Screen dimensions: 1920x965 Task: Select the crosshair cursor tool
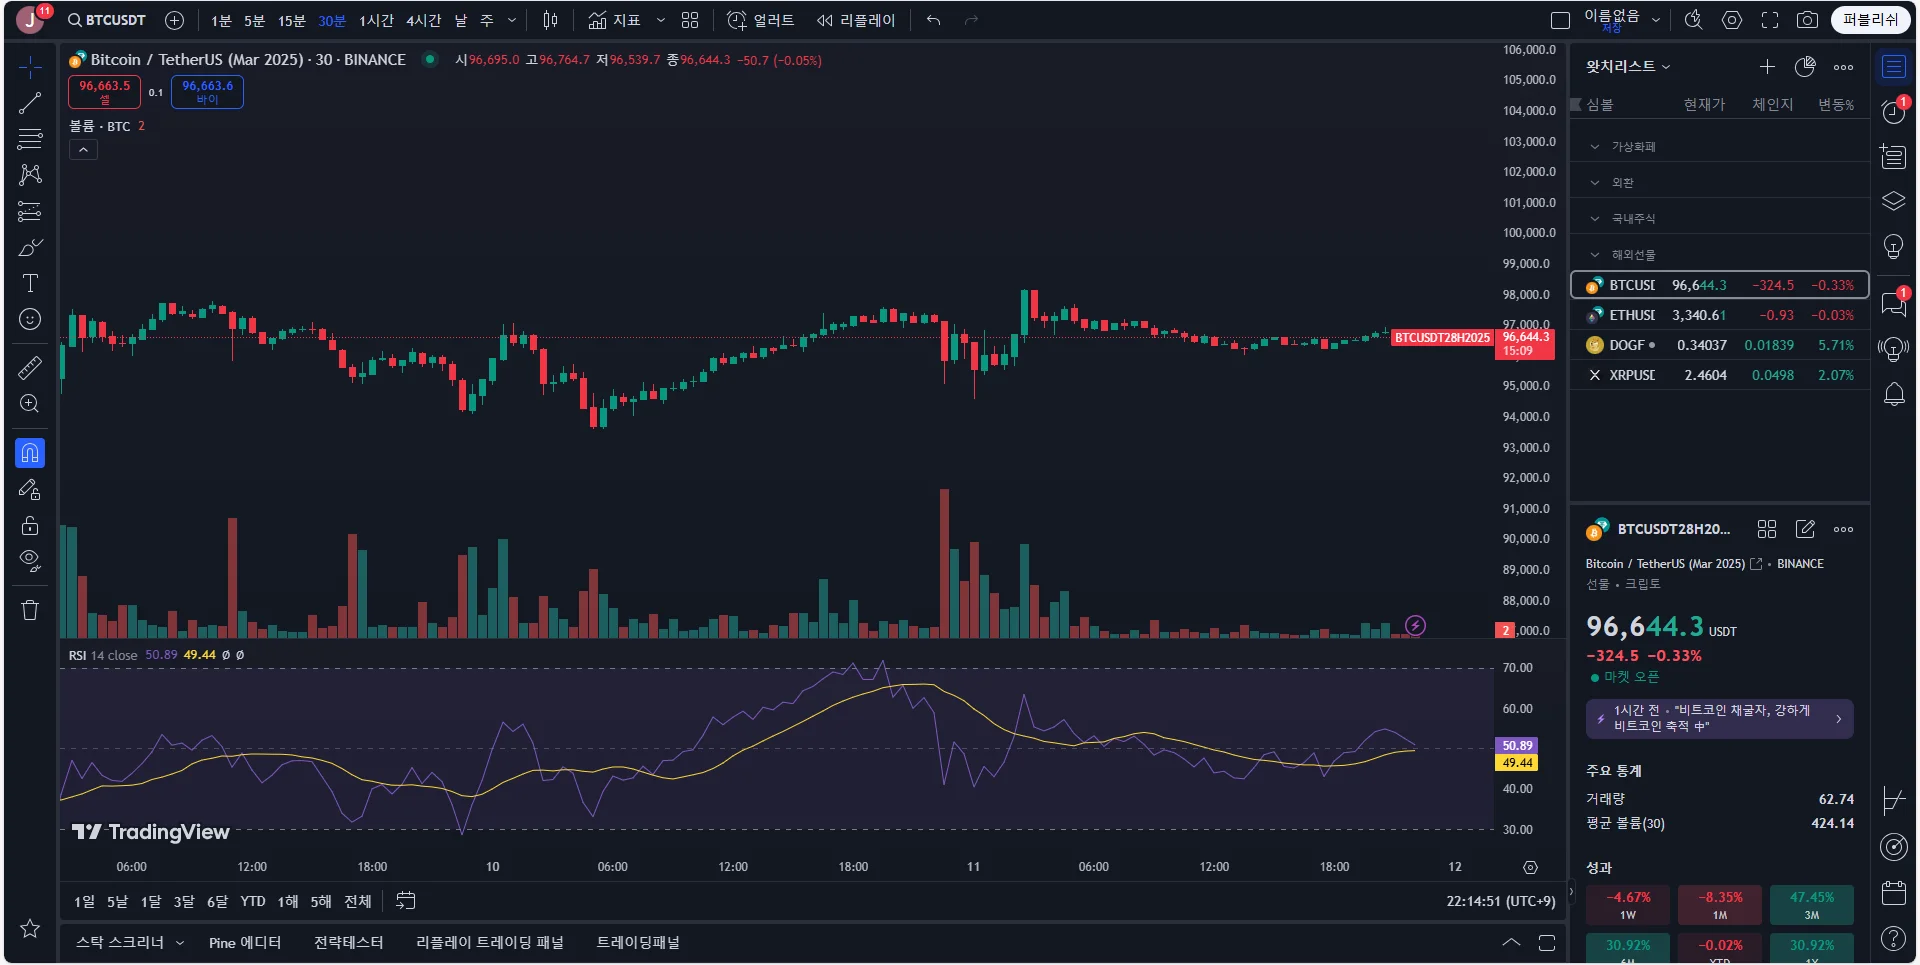(x=30, y=67)
